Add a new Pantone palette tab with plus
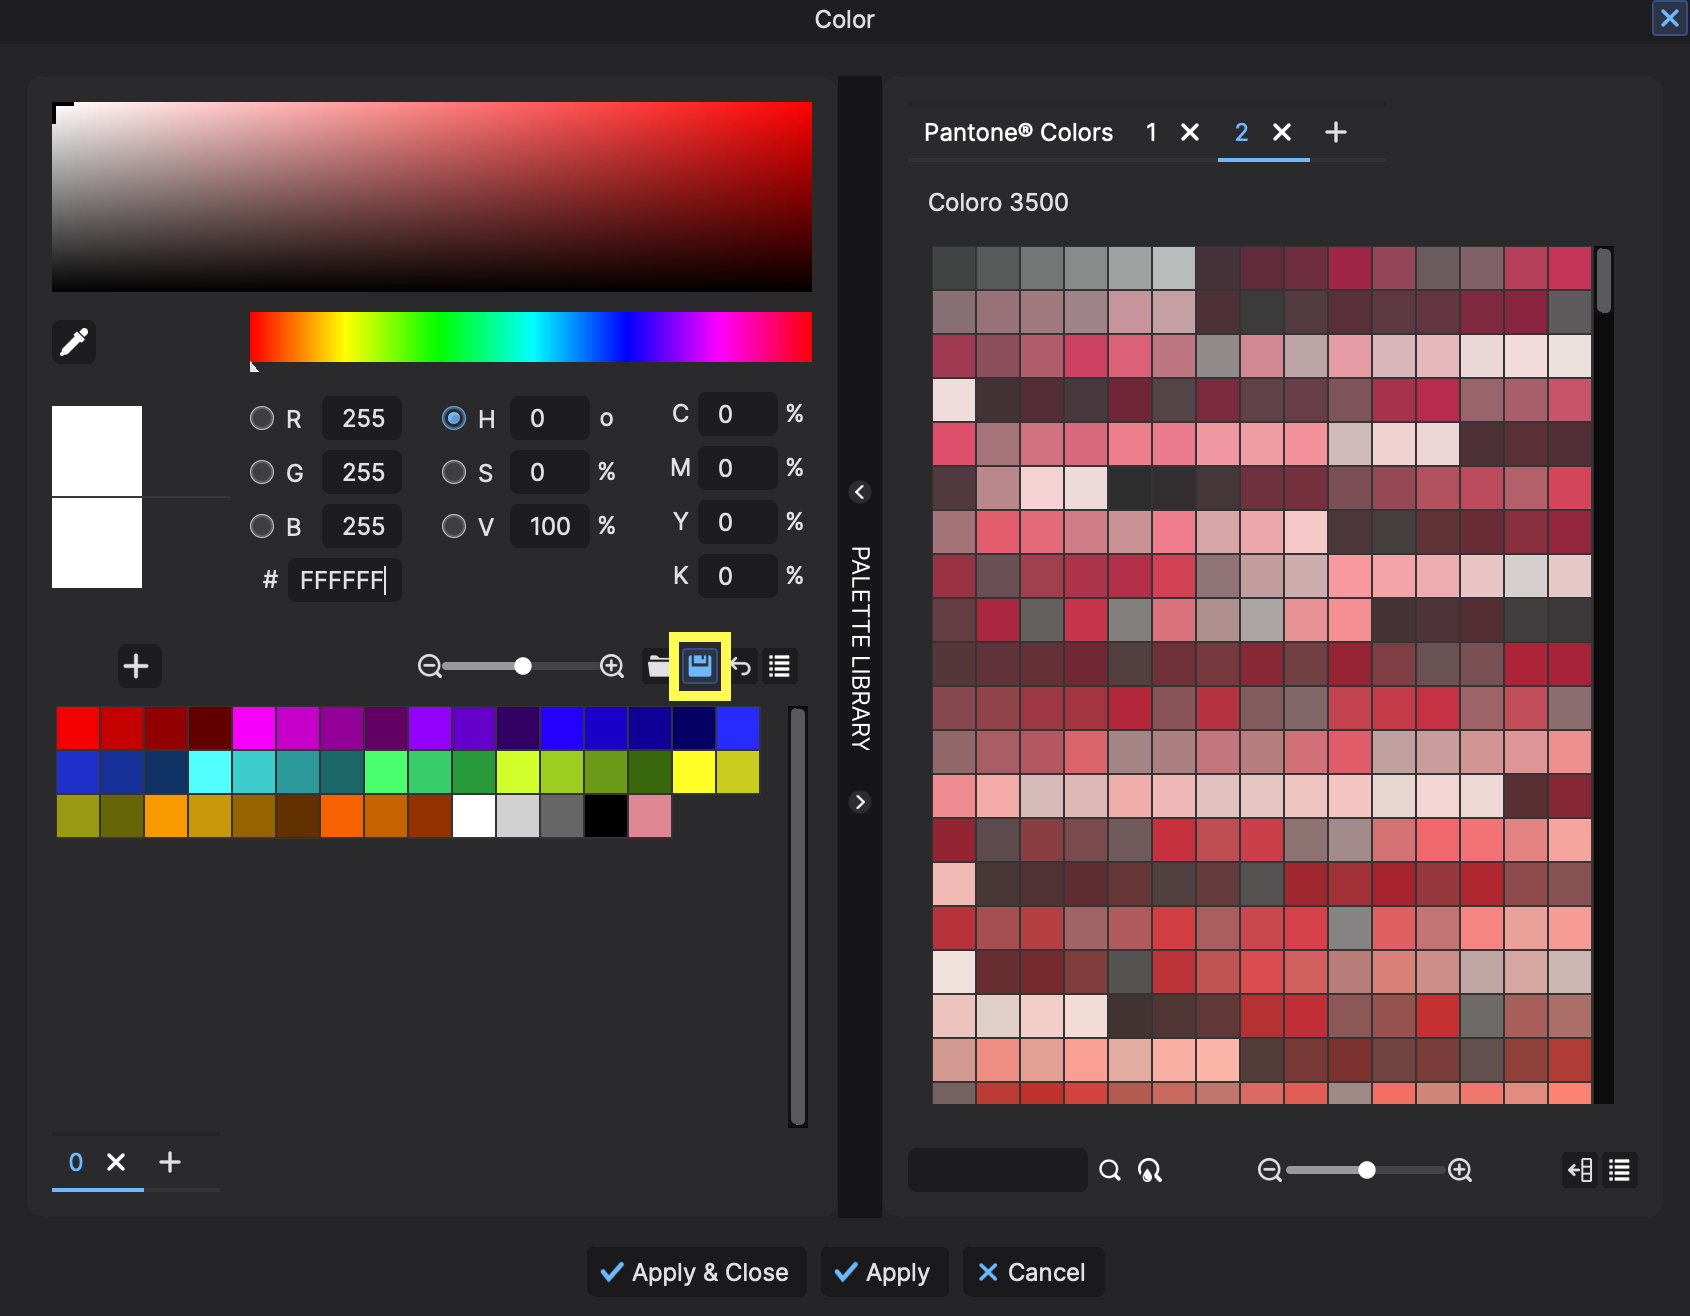The image size is (1690, 1316). 1336,131
